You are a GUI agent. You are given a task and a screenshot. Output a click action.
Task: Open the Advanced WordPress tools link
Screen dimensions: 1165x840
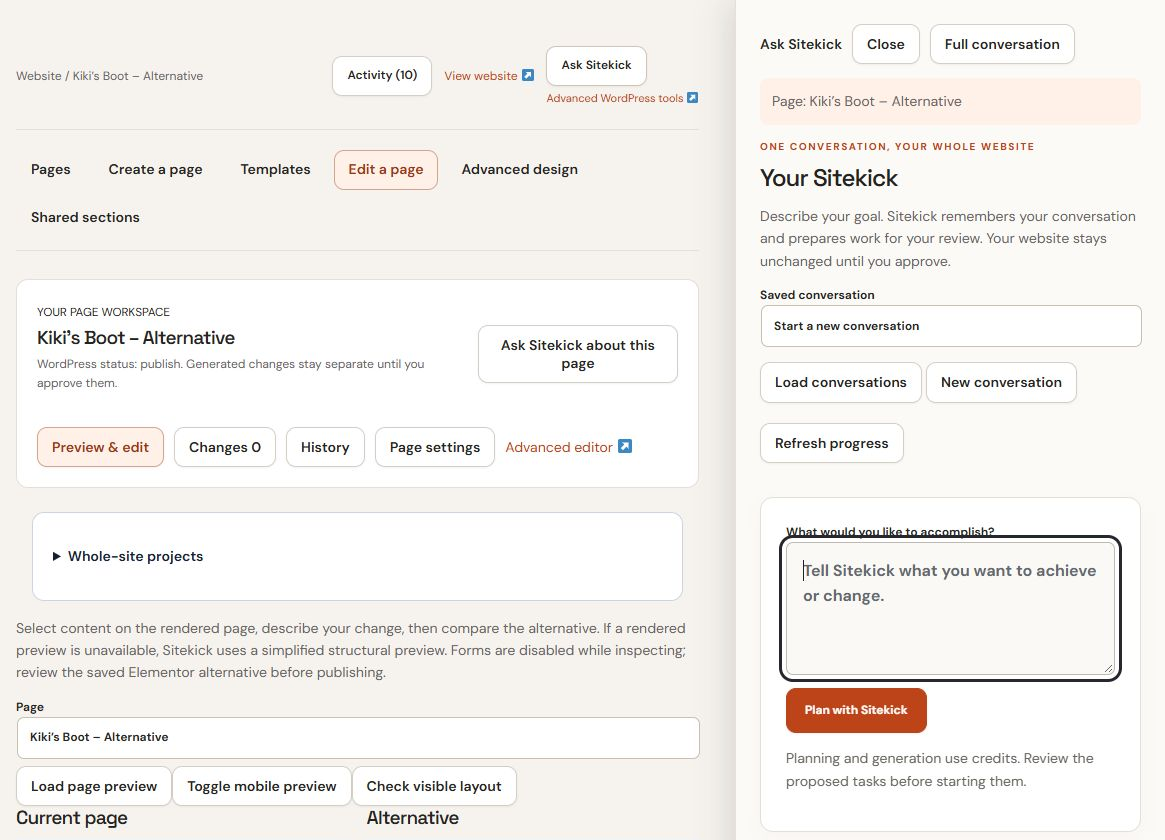point(614,98)
